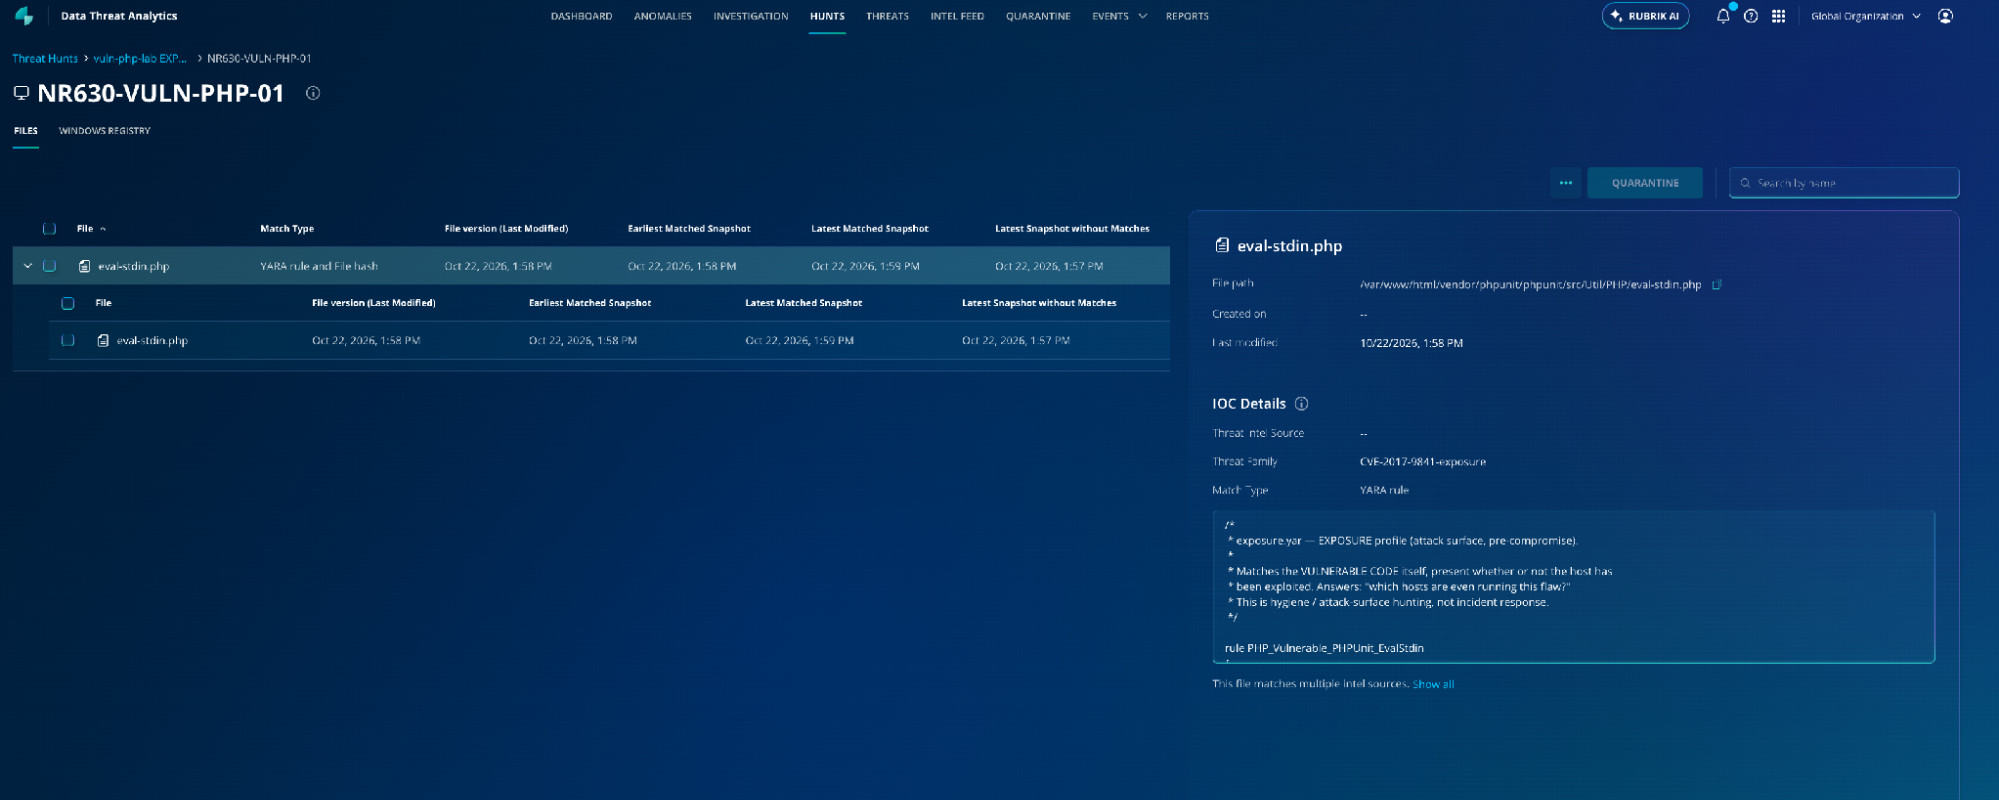This screenshot has height=800, width=1999.
Task: Click the info icon beside NR630-VULN-PHP-01 title
Action: click(x=313, y=93)
